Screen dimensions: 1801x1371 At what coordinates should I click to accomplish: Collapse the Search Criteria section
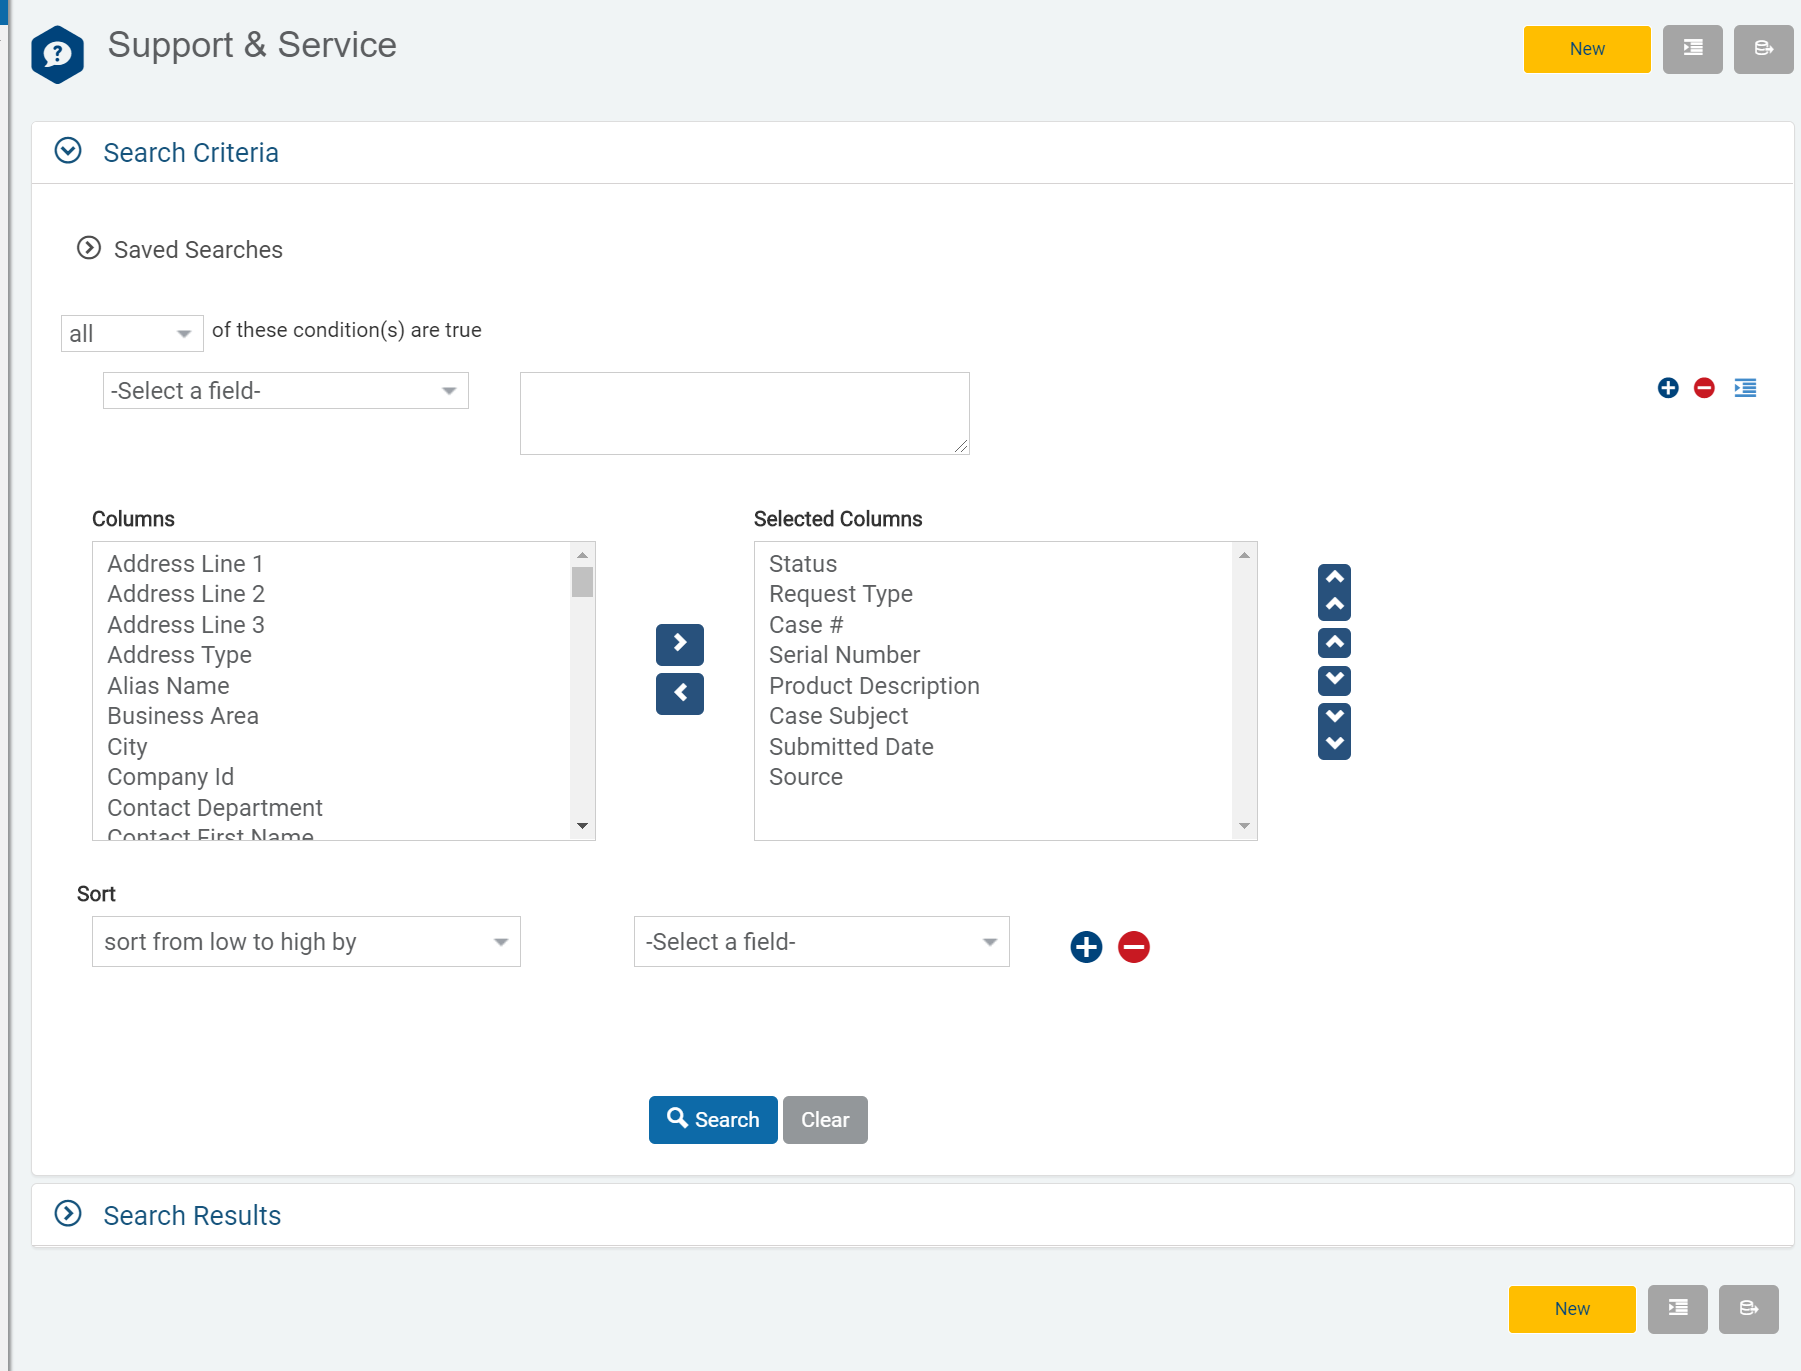click(68, 151)
